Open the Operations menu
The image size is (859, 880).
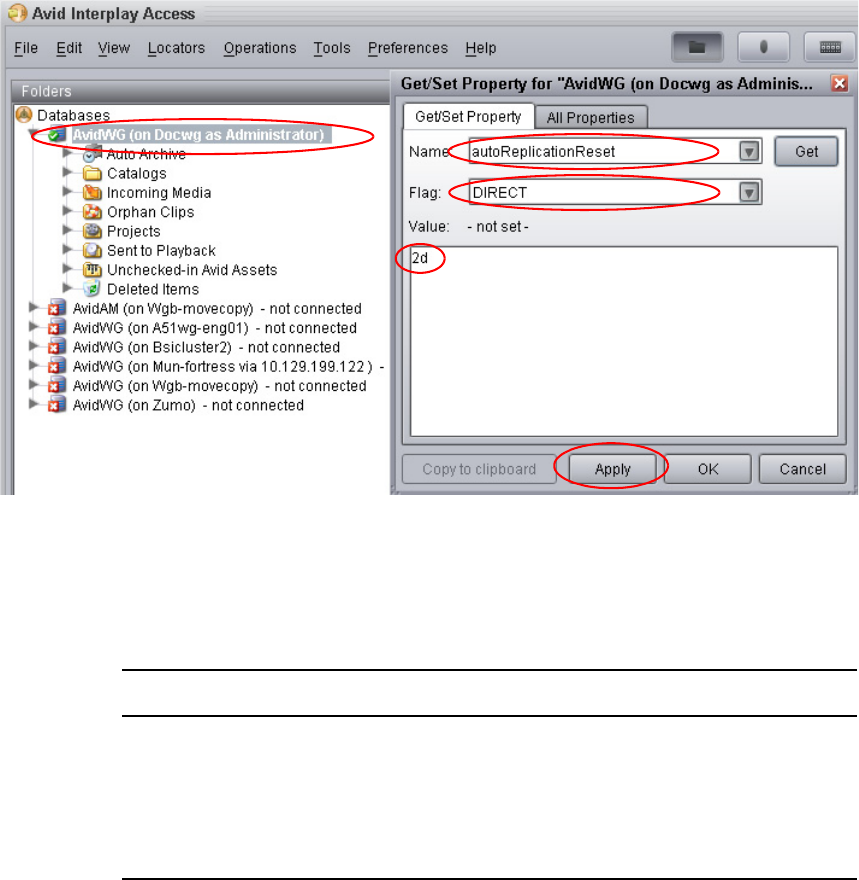(x=260, y=48)
